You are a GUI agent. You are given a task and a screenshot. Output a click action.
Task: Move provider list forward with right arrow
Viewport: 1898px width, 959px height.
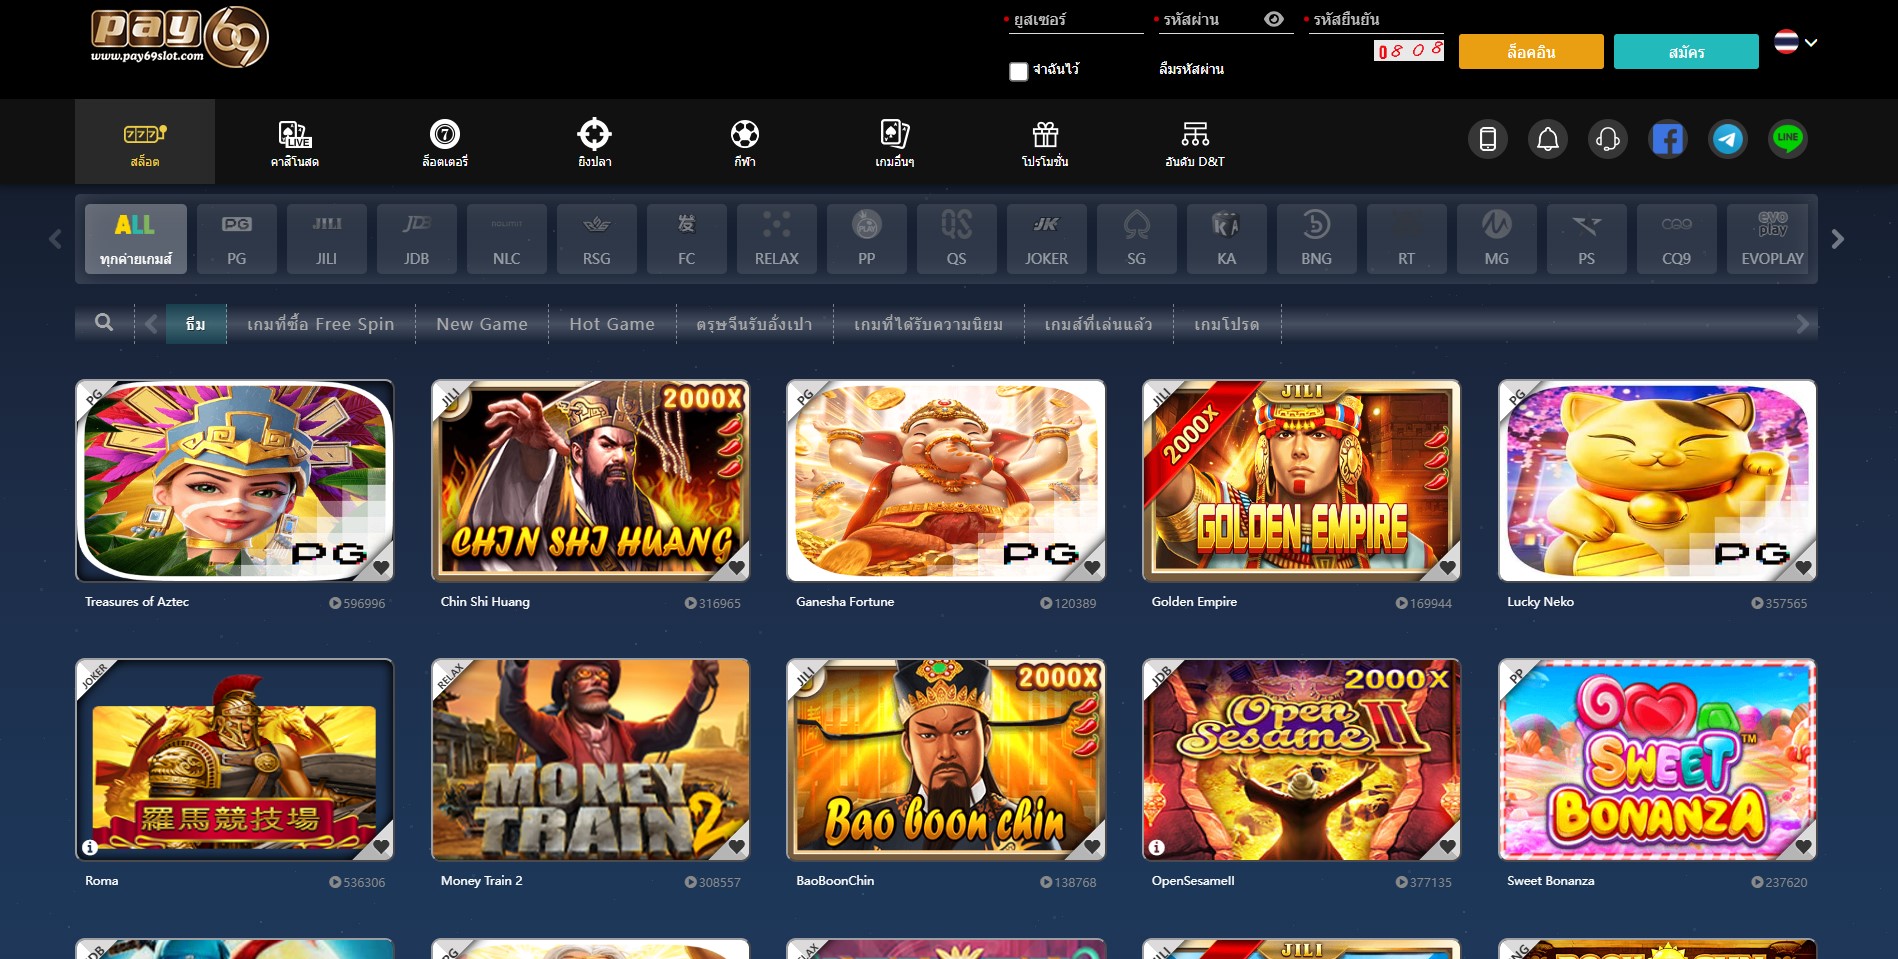(1837, 239)
